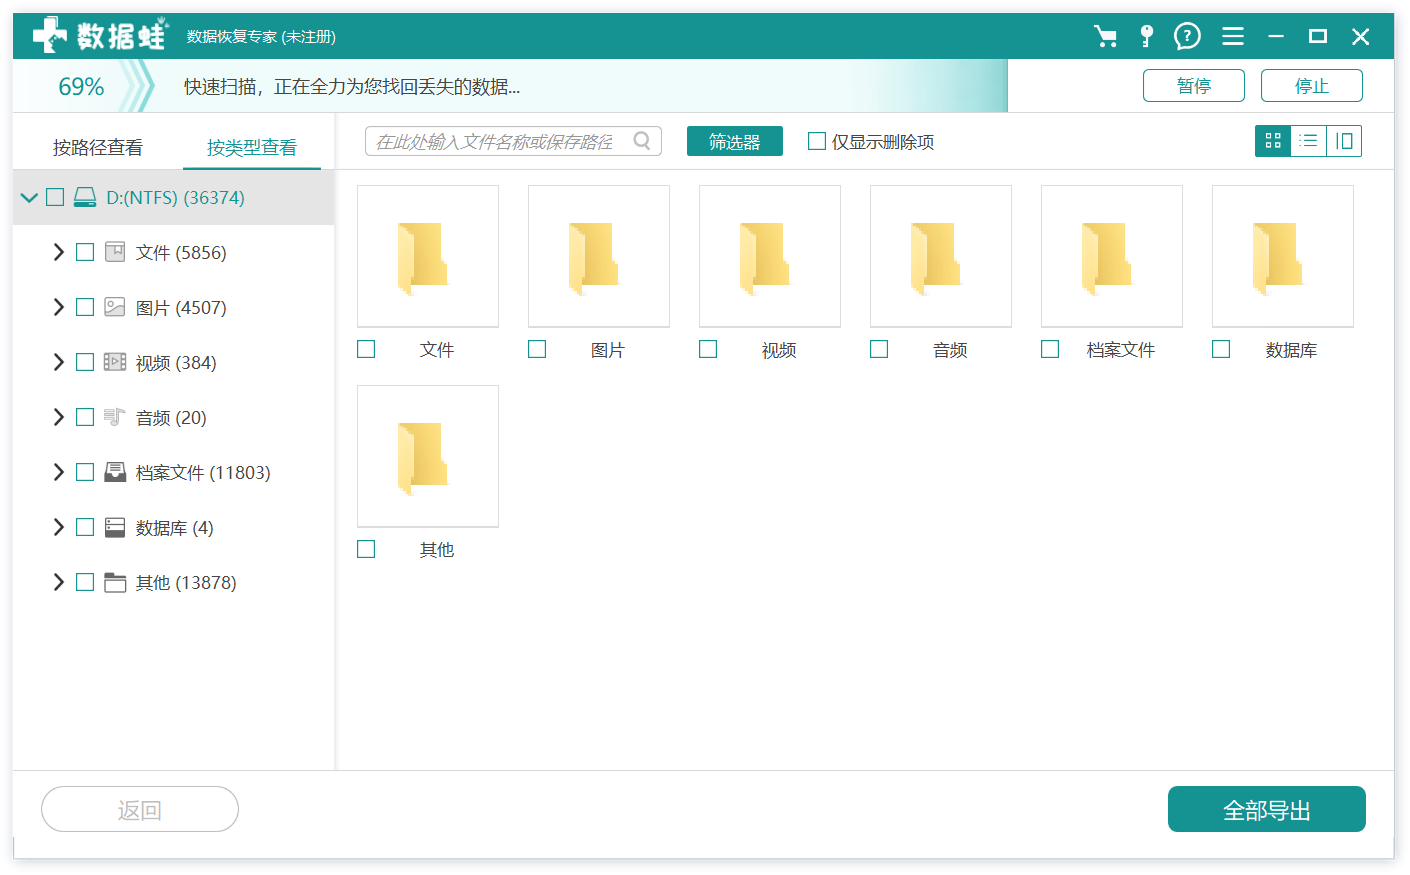Open the 文件 folder thumbnail
1410x875 pixels.
[428, 256]
